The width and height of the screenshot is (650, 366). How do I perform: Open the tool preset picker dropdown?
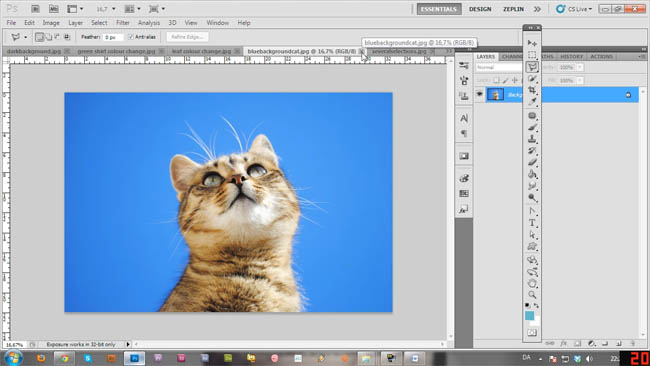25,37
